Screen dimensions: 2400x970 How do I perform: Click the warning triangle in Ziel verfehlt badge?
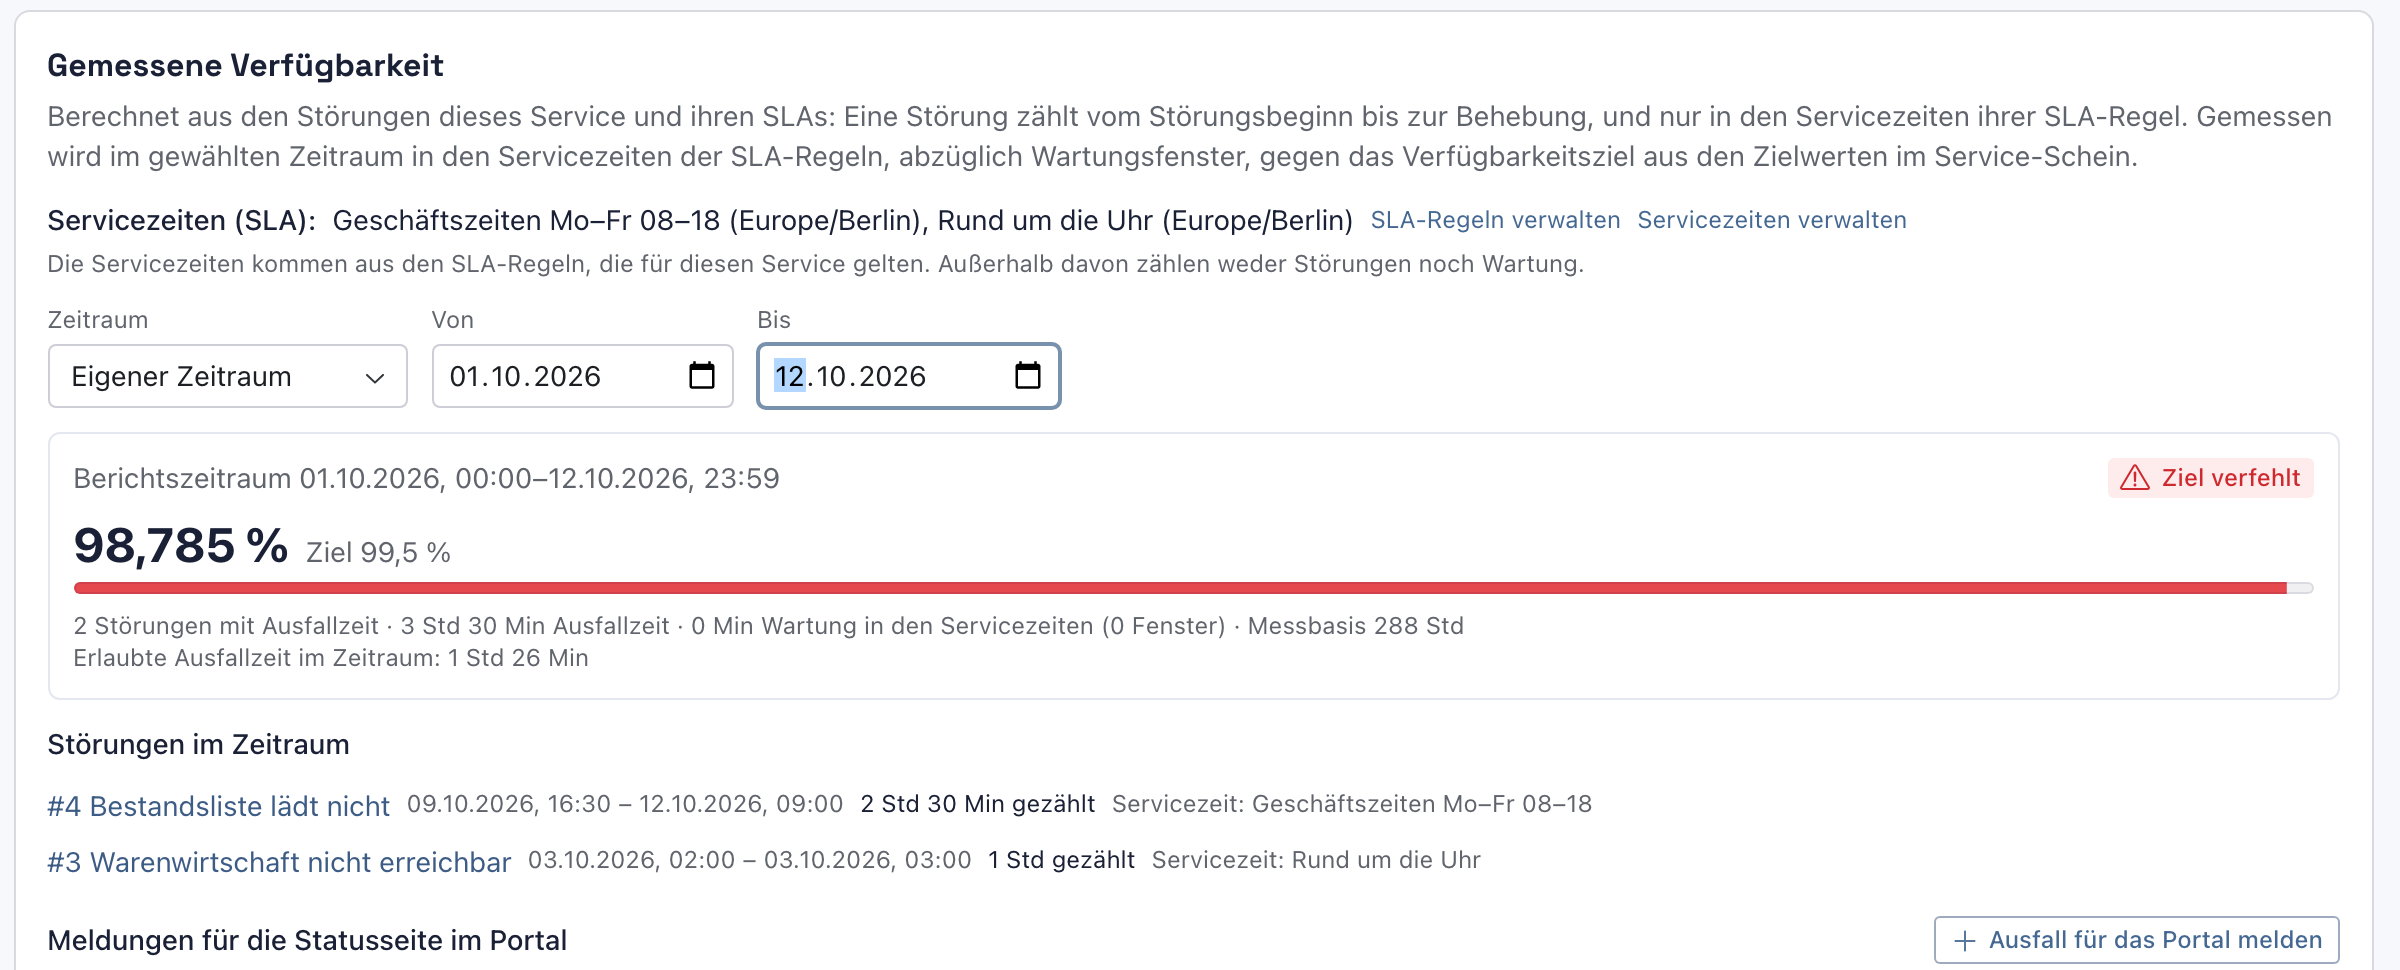tap(2135, 478)
